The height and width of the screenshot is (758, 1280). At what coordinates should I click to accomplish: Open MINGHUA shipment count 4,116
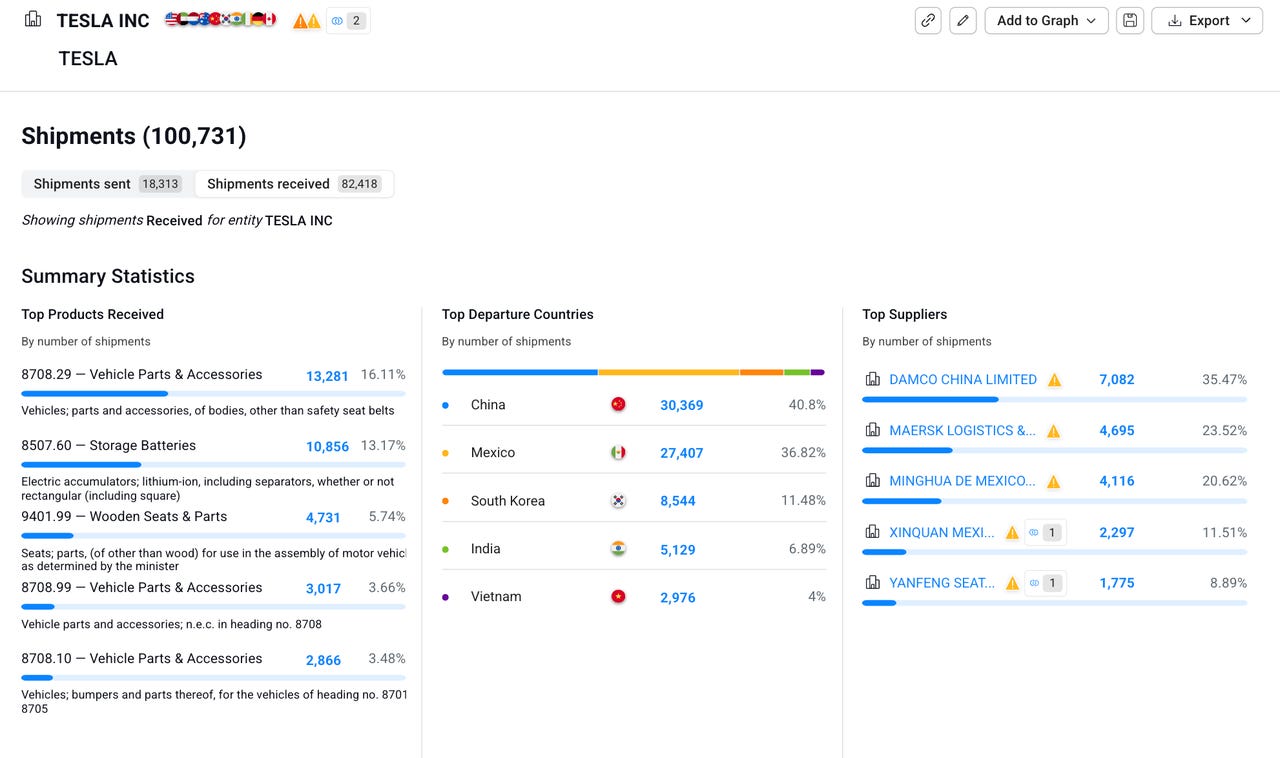click(1116, 481)
